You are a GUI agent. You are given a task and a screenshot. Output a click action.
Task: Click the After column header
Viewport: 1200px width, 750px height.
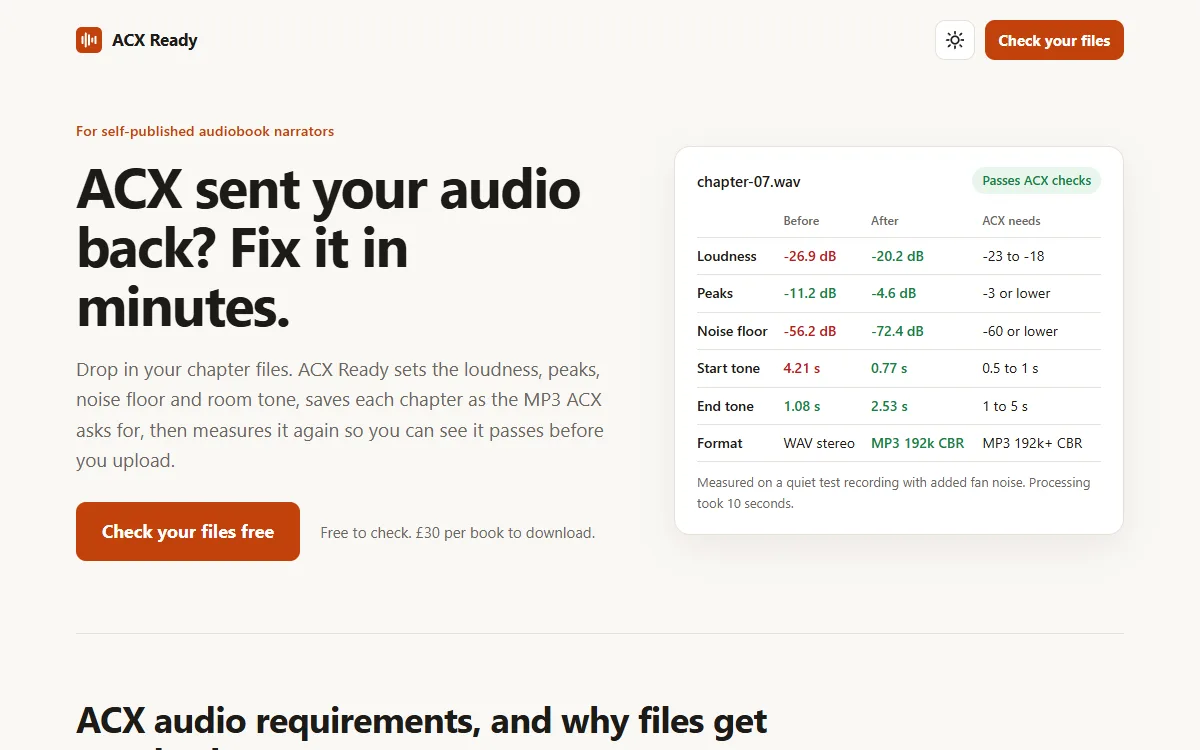[885, 221]
